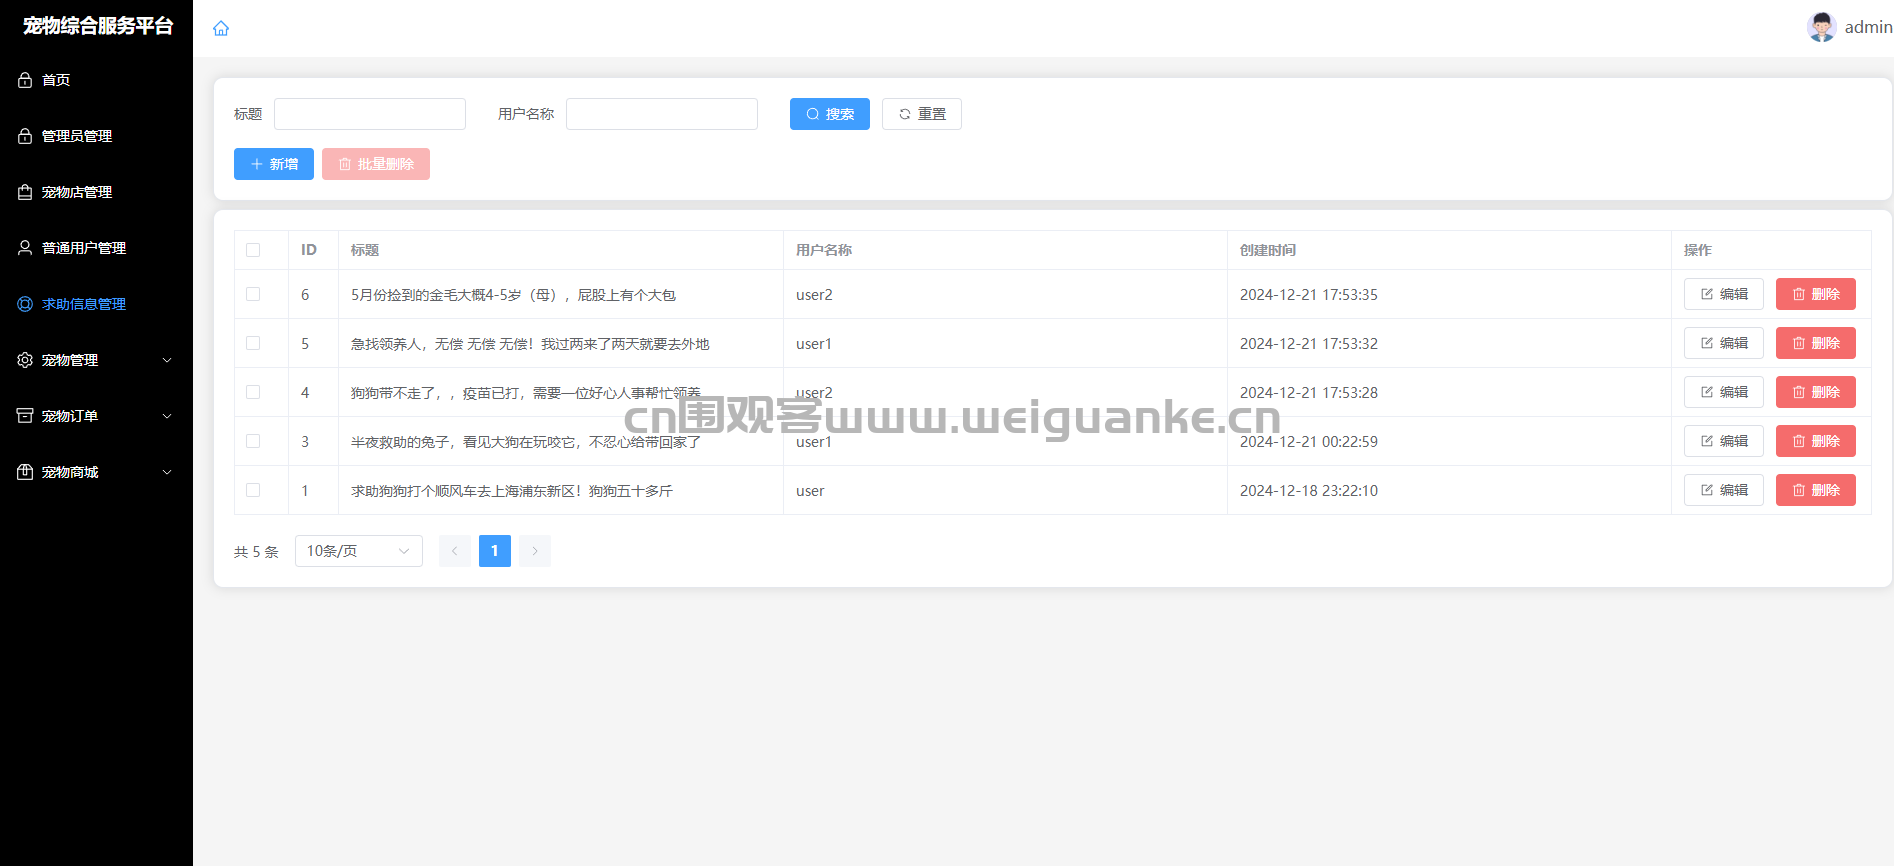This screenshot has height=866, width=1894.
Task: Delete the row created 2024-12-21 00:22:59
Action: pyautogui.click(x=1816, y=441)
